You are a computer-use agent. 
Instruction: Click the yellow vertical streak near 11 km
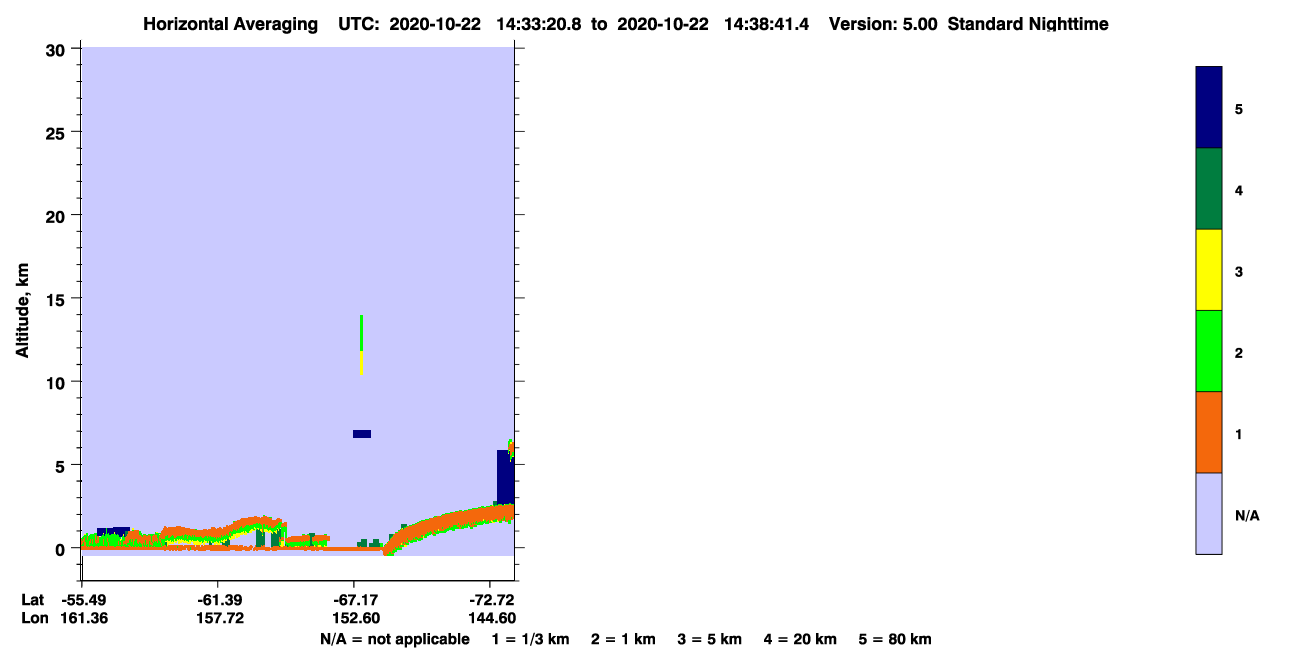pyautogui.click(x=361, y=363)
